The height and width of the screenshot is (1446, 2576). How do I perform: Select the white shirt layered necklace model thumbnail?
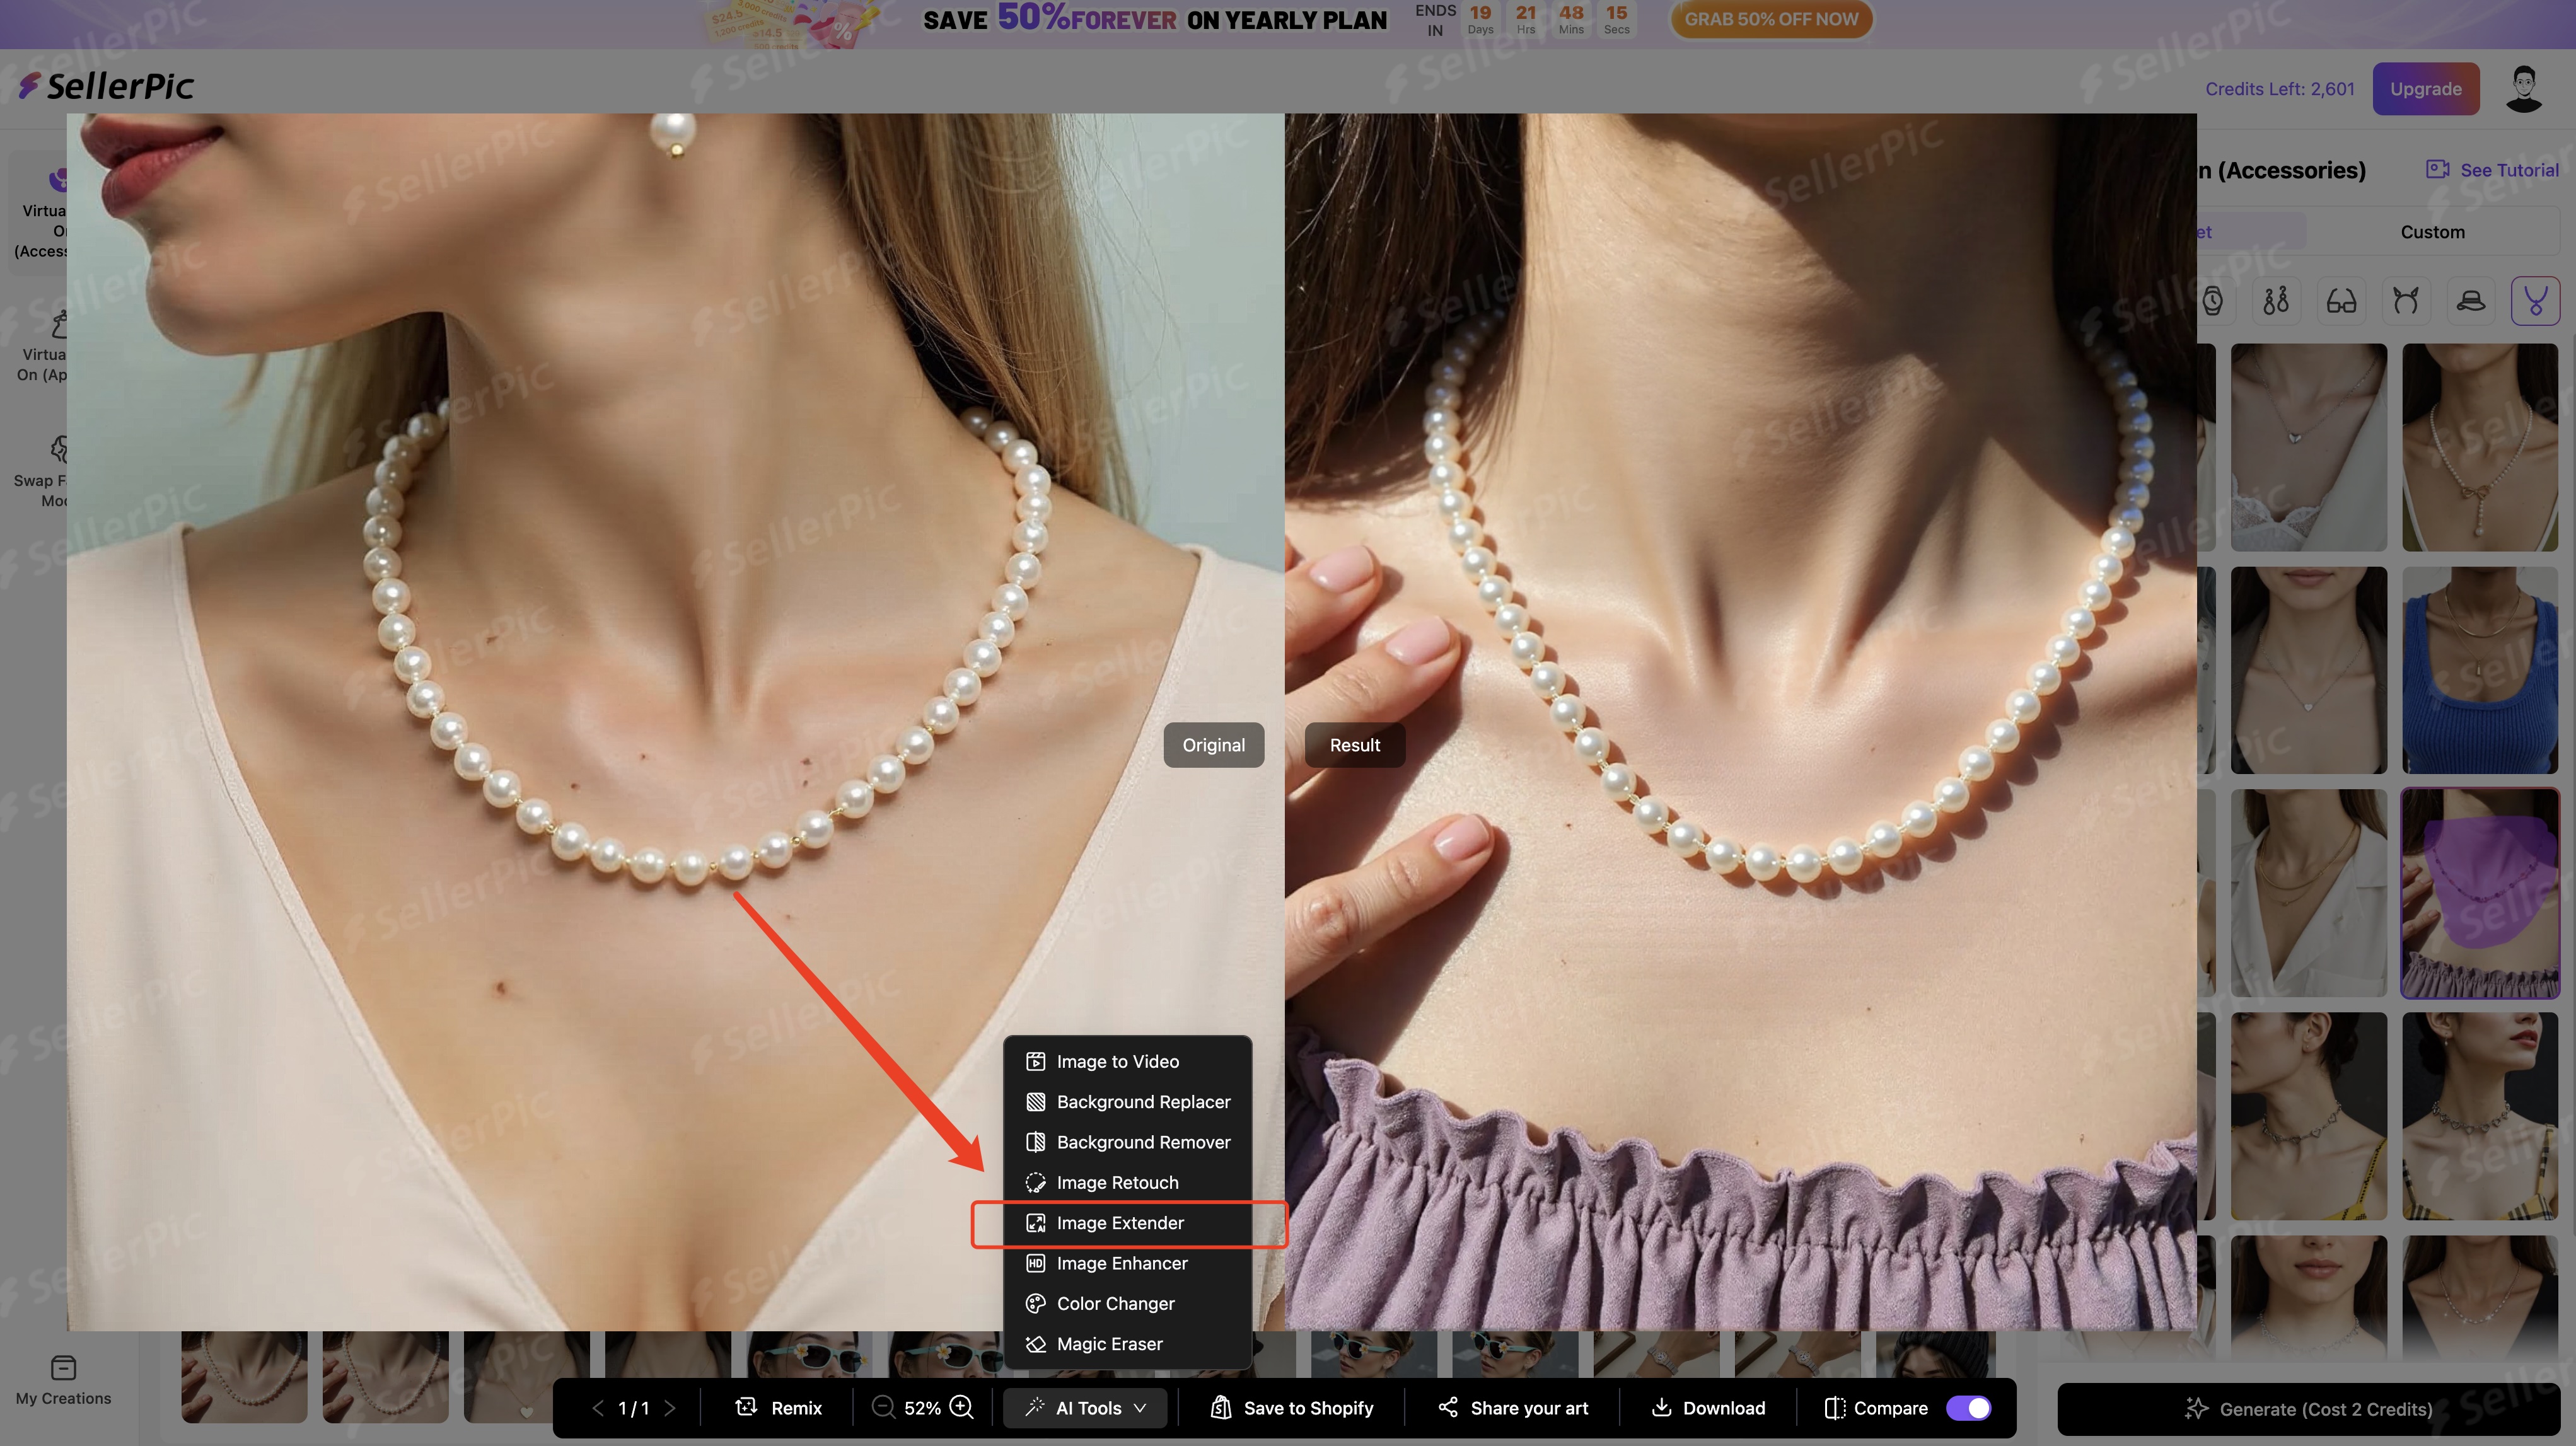tap(2308, 893)
